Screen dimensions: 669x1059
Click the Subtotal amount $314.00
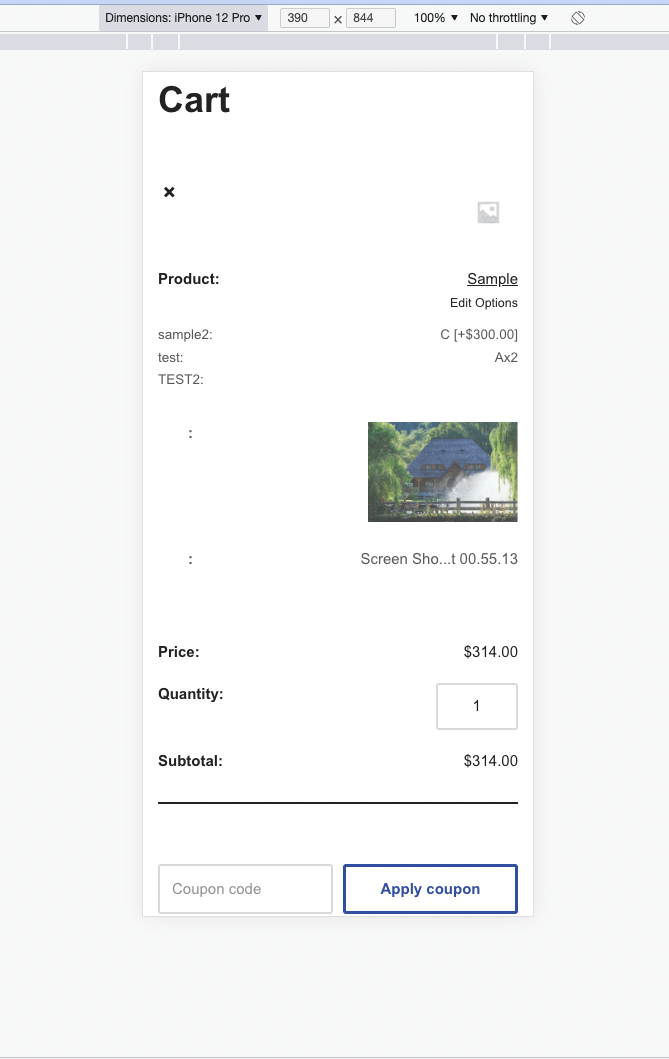tap(490, 761)
